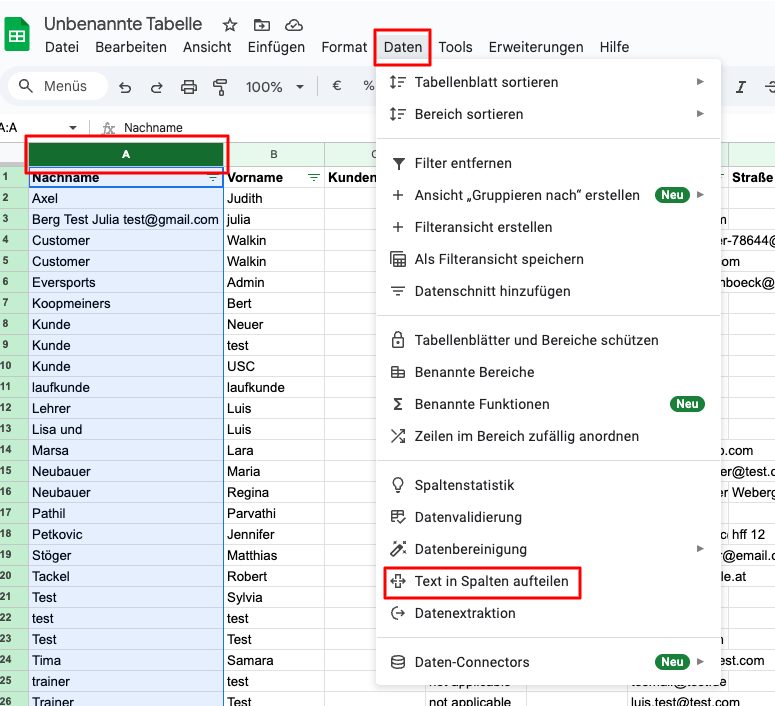The width and height of the screenshot is (775, 706).
Task: Select Filteransicht erstellen
Action: (548, 227)
